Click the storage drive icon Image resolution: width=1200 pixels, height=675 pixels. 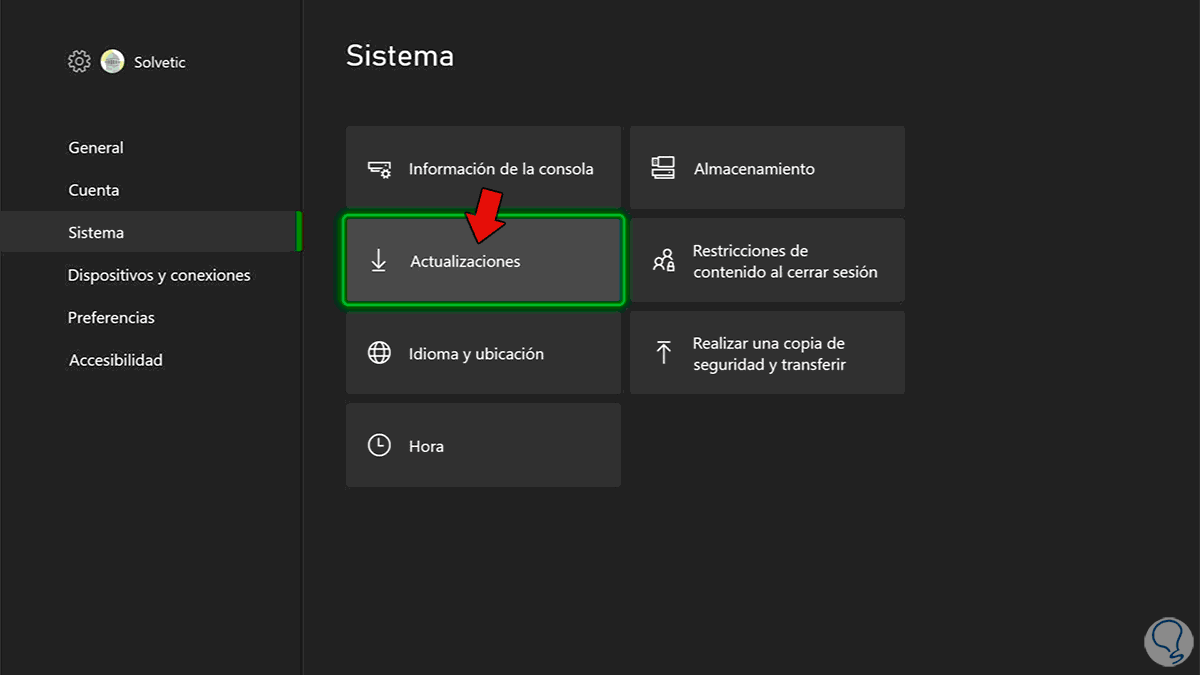tap(663, 168)
